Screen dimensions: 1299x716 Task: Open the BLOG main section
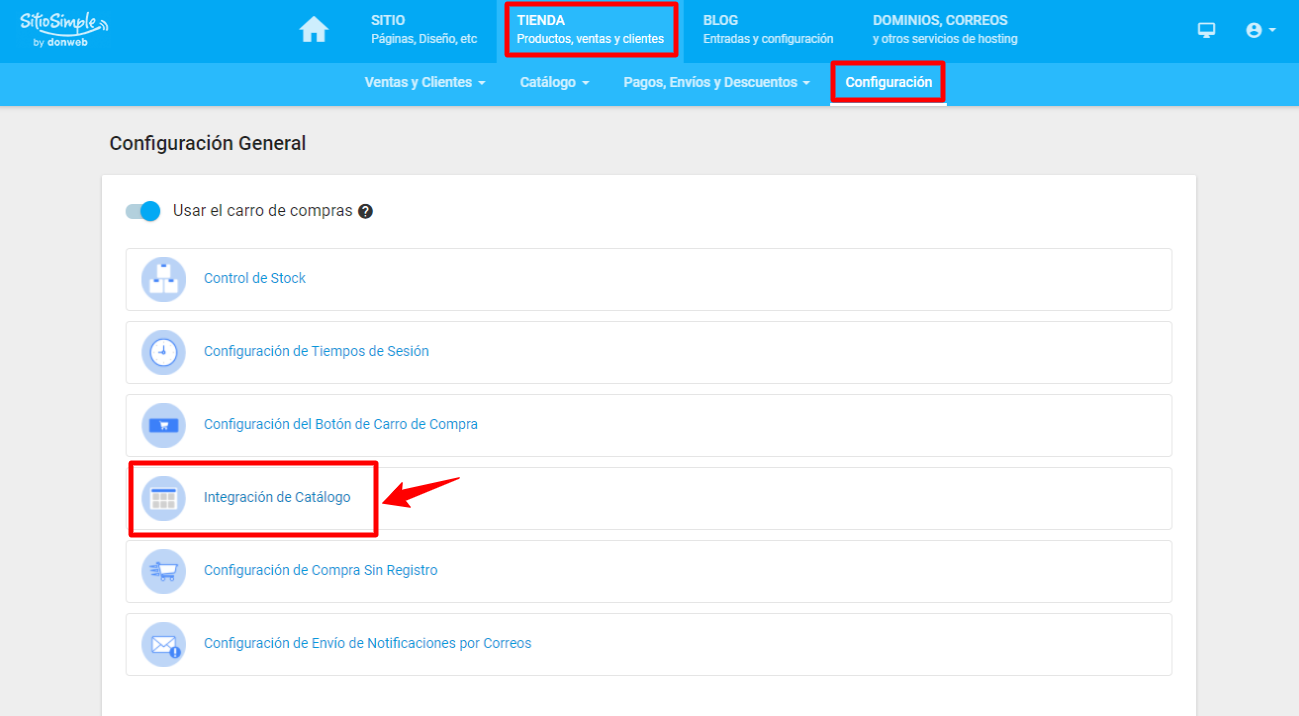pos(768,30)
